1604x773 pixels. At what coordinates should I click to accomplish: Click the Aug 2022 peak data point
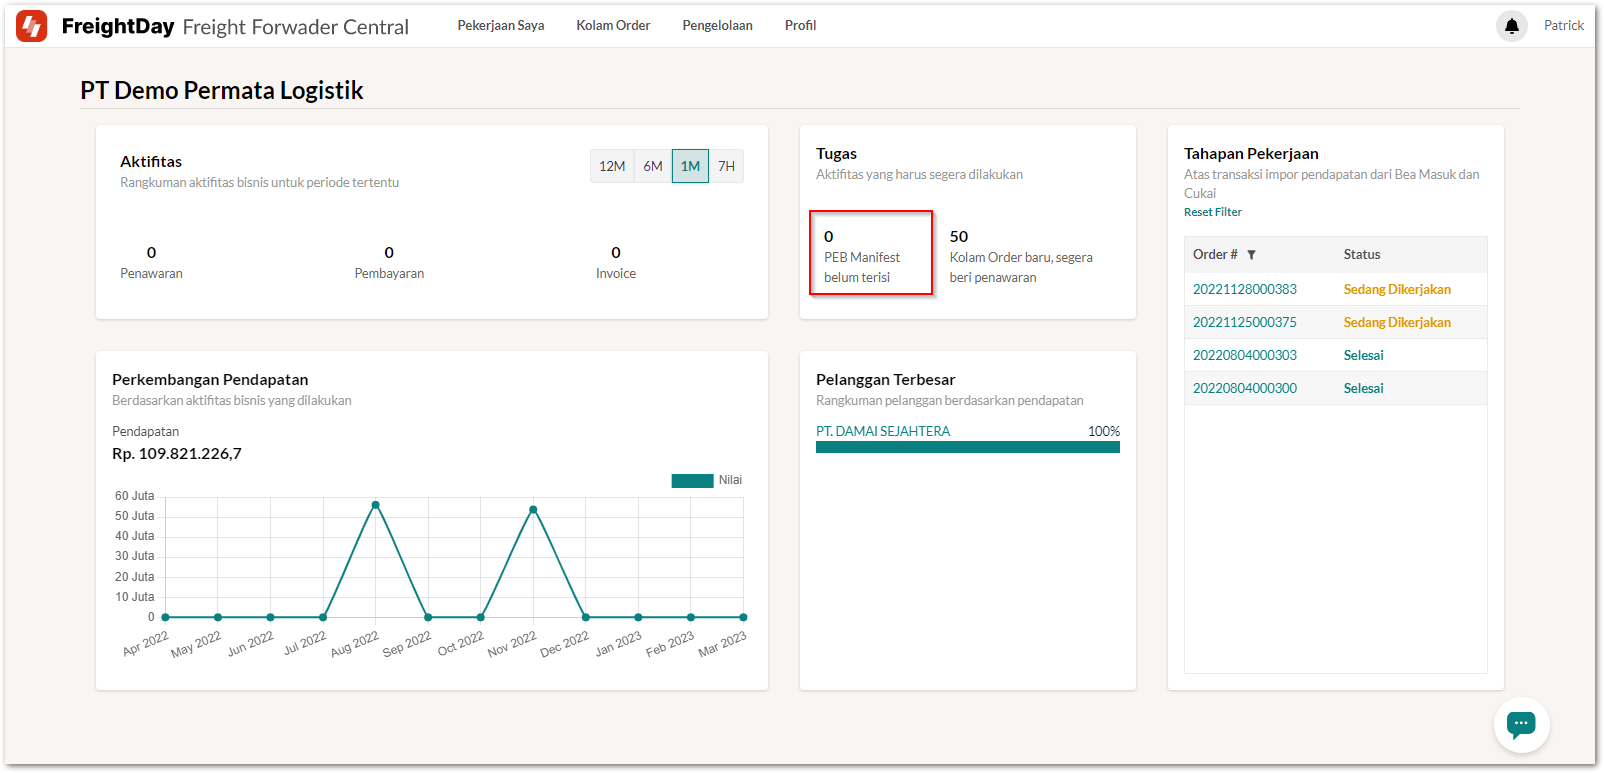[x=375, y=505]
